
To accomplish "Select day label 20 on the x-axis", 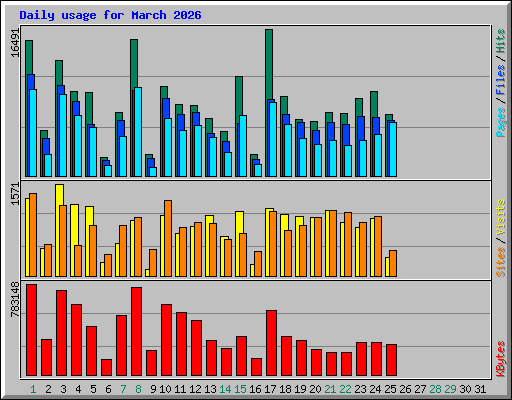I will pyautogui.click(x=315, y=389).
